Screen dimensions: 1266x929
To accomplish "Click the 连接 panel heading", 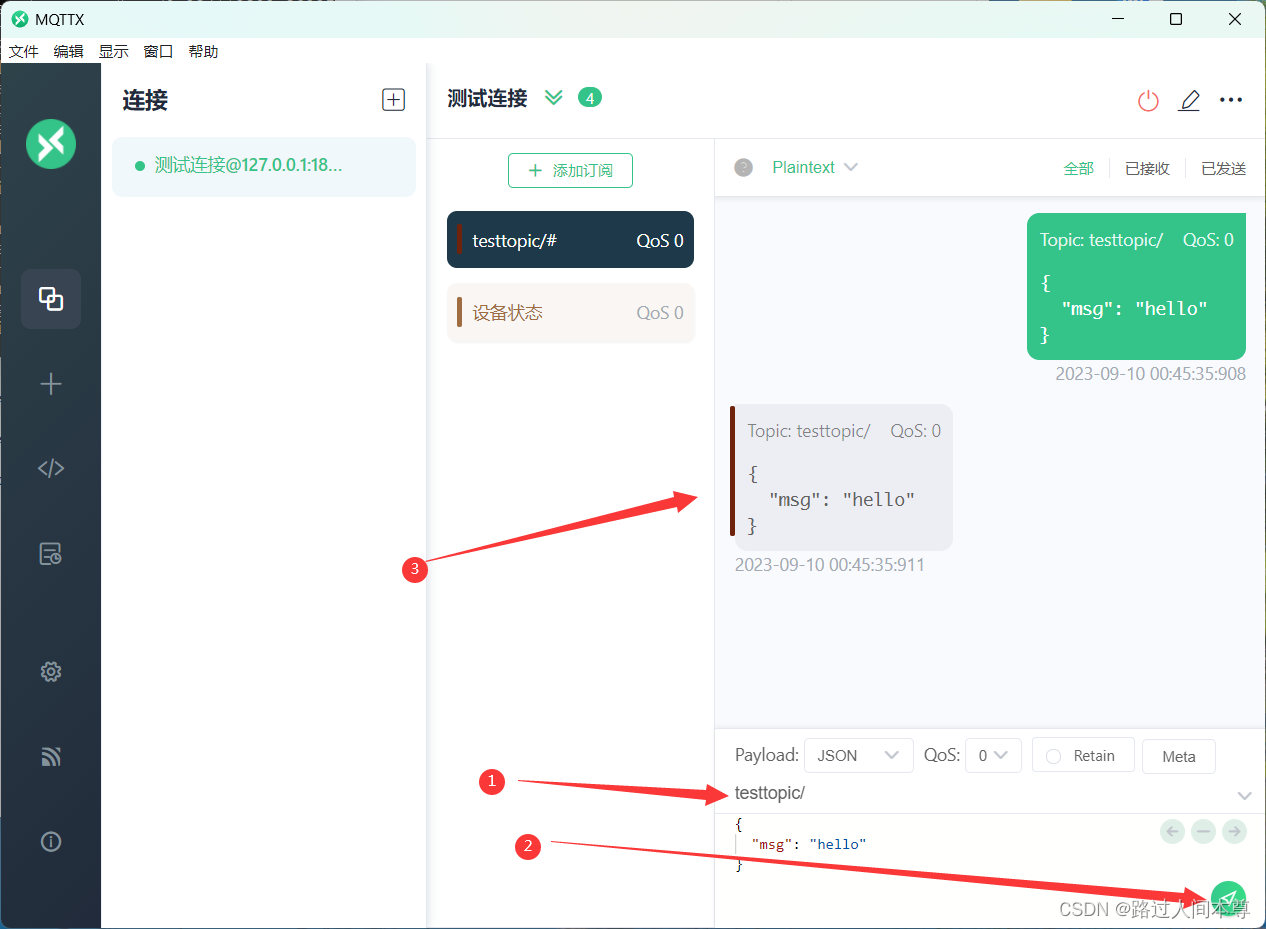I will (x=145, y=100).
